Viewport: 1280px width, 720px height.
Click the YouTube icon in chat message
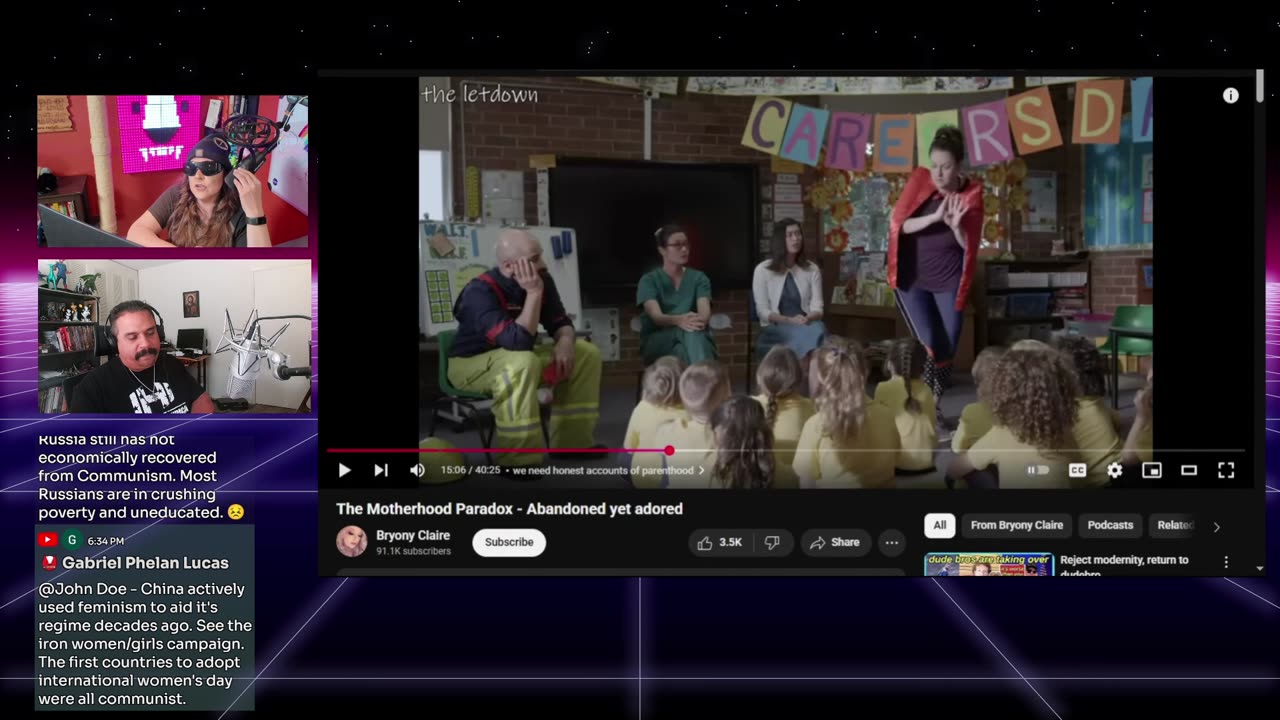click(47, 540)
